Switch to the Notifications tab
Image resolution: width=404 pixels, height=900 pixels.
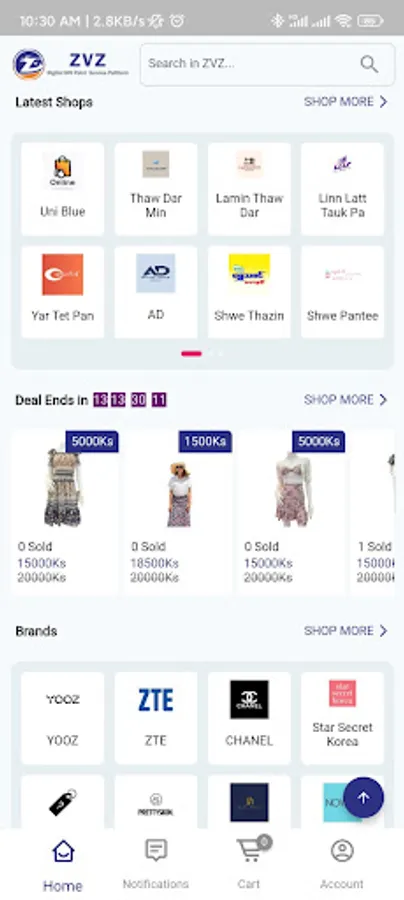pyautogui.click(x=156, y=864)
